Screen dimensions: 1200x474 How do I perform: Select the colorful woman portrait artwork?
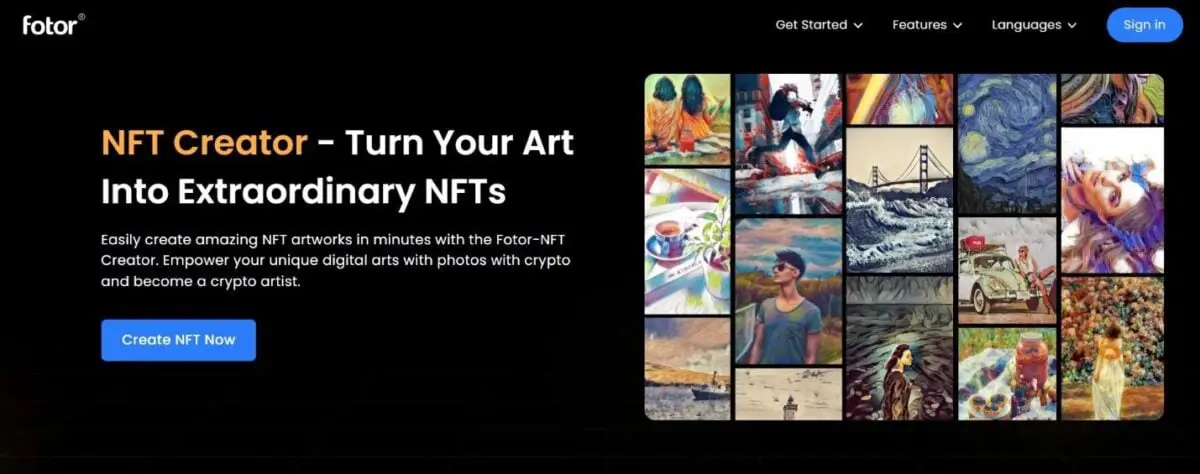point(1112,200)
